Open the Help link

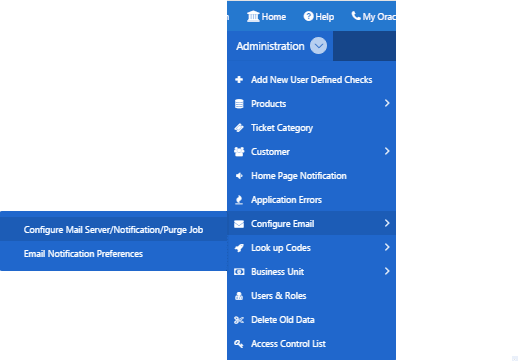[319, 16]
